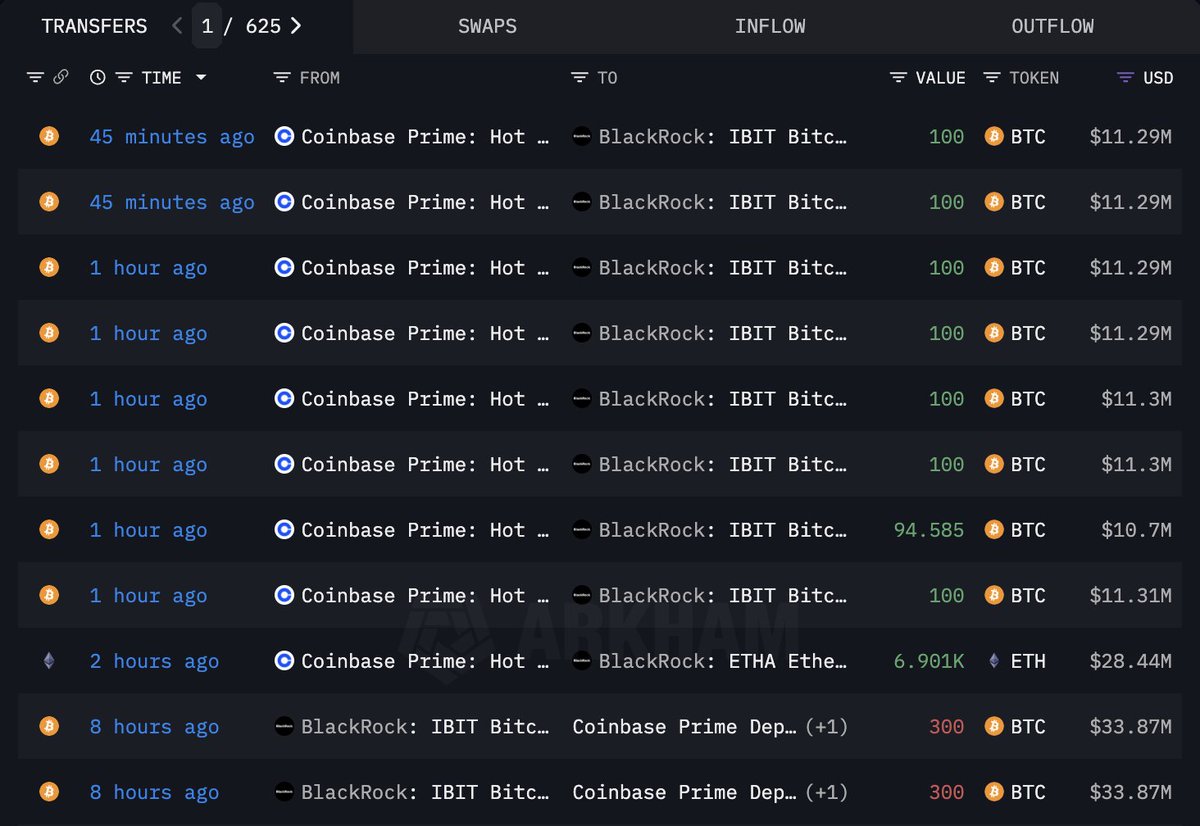Expand the TIME sort dropdown arrow
This screenshot has height=826, width=1200.
coord(201,77)
